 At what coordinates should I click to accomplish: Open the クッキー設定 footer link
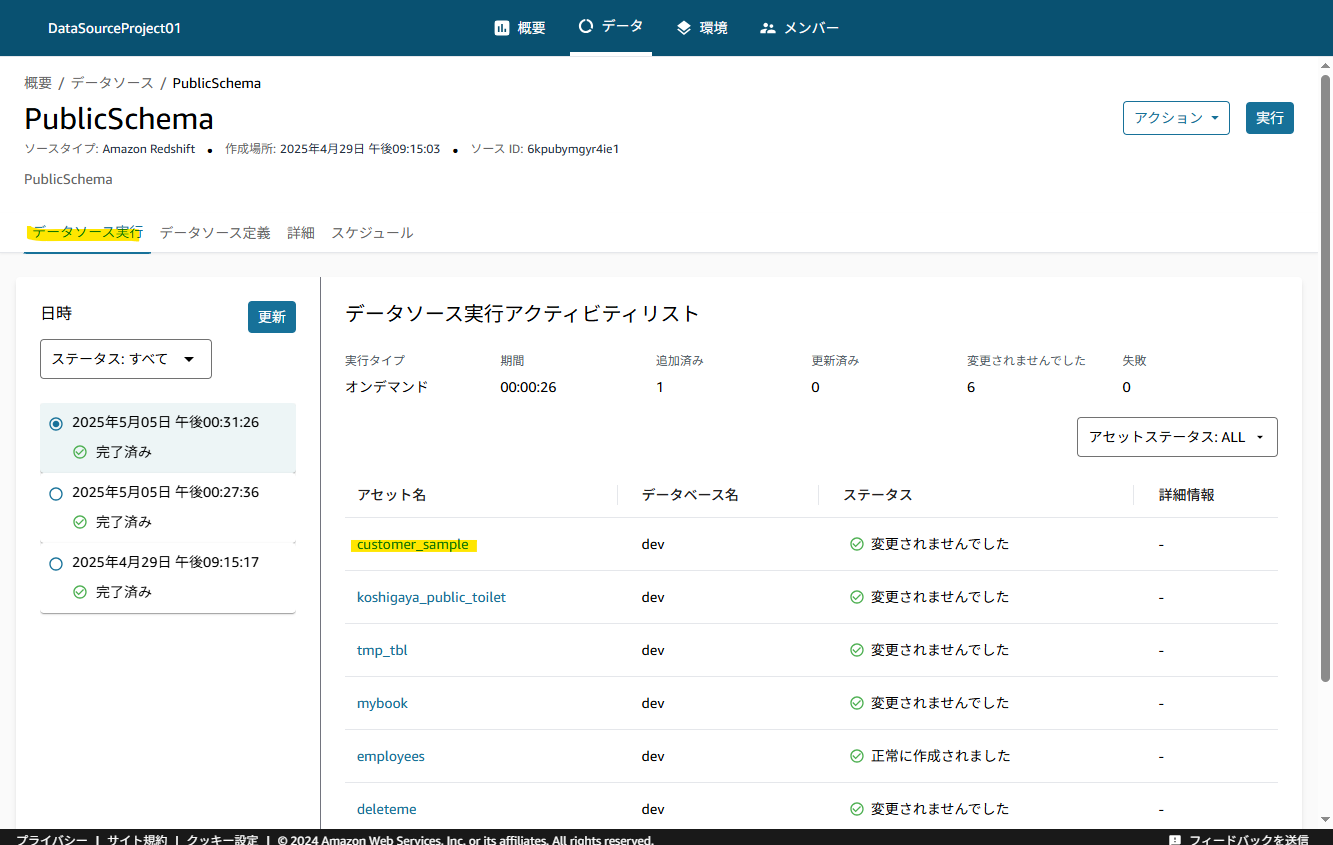(x=222, y=840)
